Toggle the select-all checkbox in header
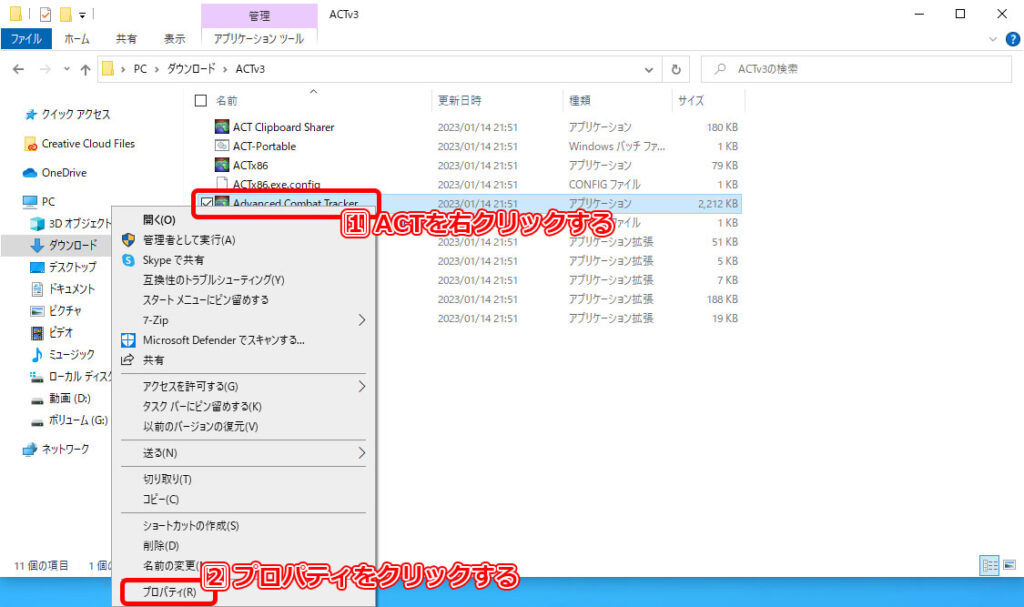This screenshot has height=607, width=1024. [x=201, y=101]
